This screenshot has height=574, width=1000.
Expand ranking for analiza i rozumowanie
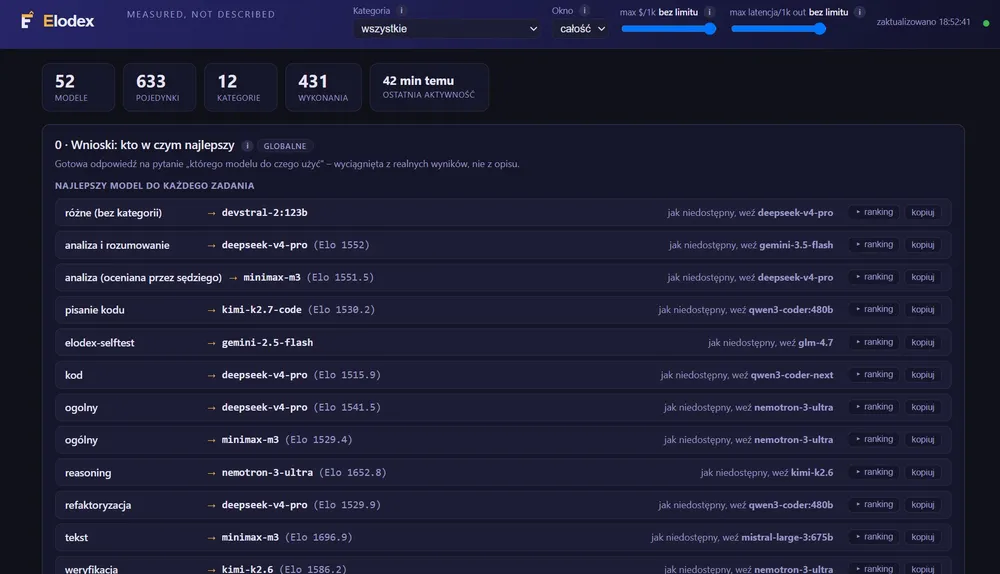(874, 245)
